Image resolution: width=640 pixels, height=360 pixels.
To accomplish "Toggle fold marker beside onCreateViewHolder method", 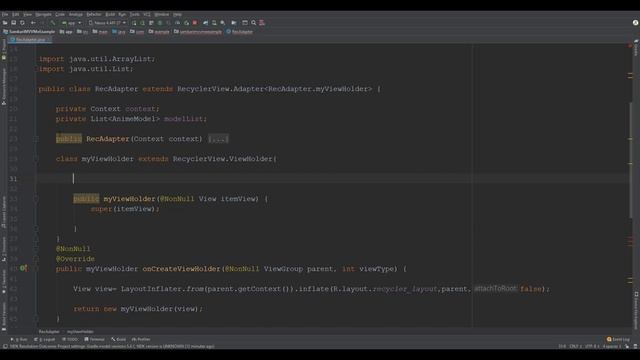I will tap(36, 269).
